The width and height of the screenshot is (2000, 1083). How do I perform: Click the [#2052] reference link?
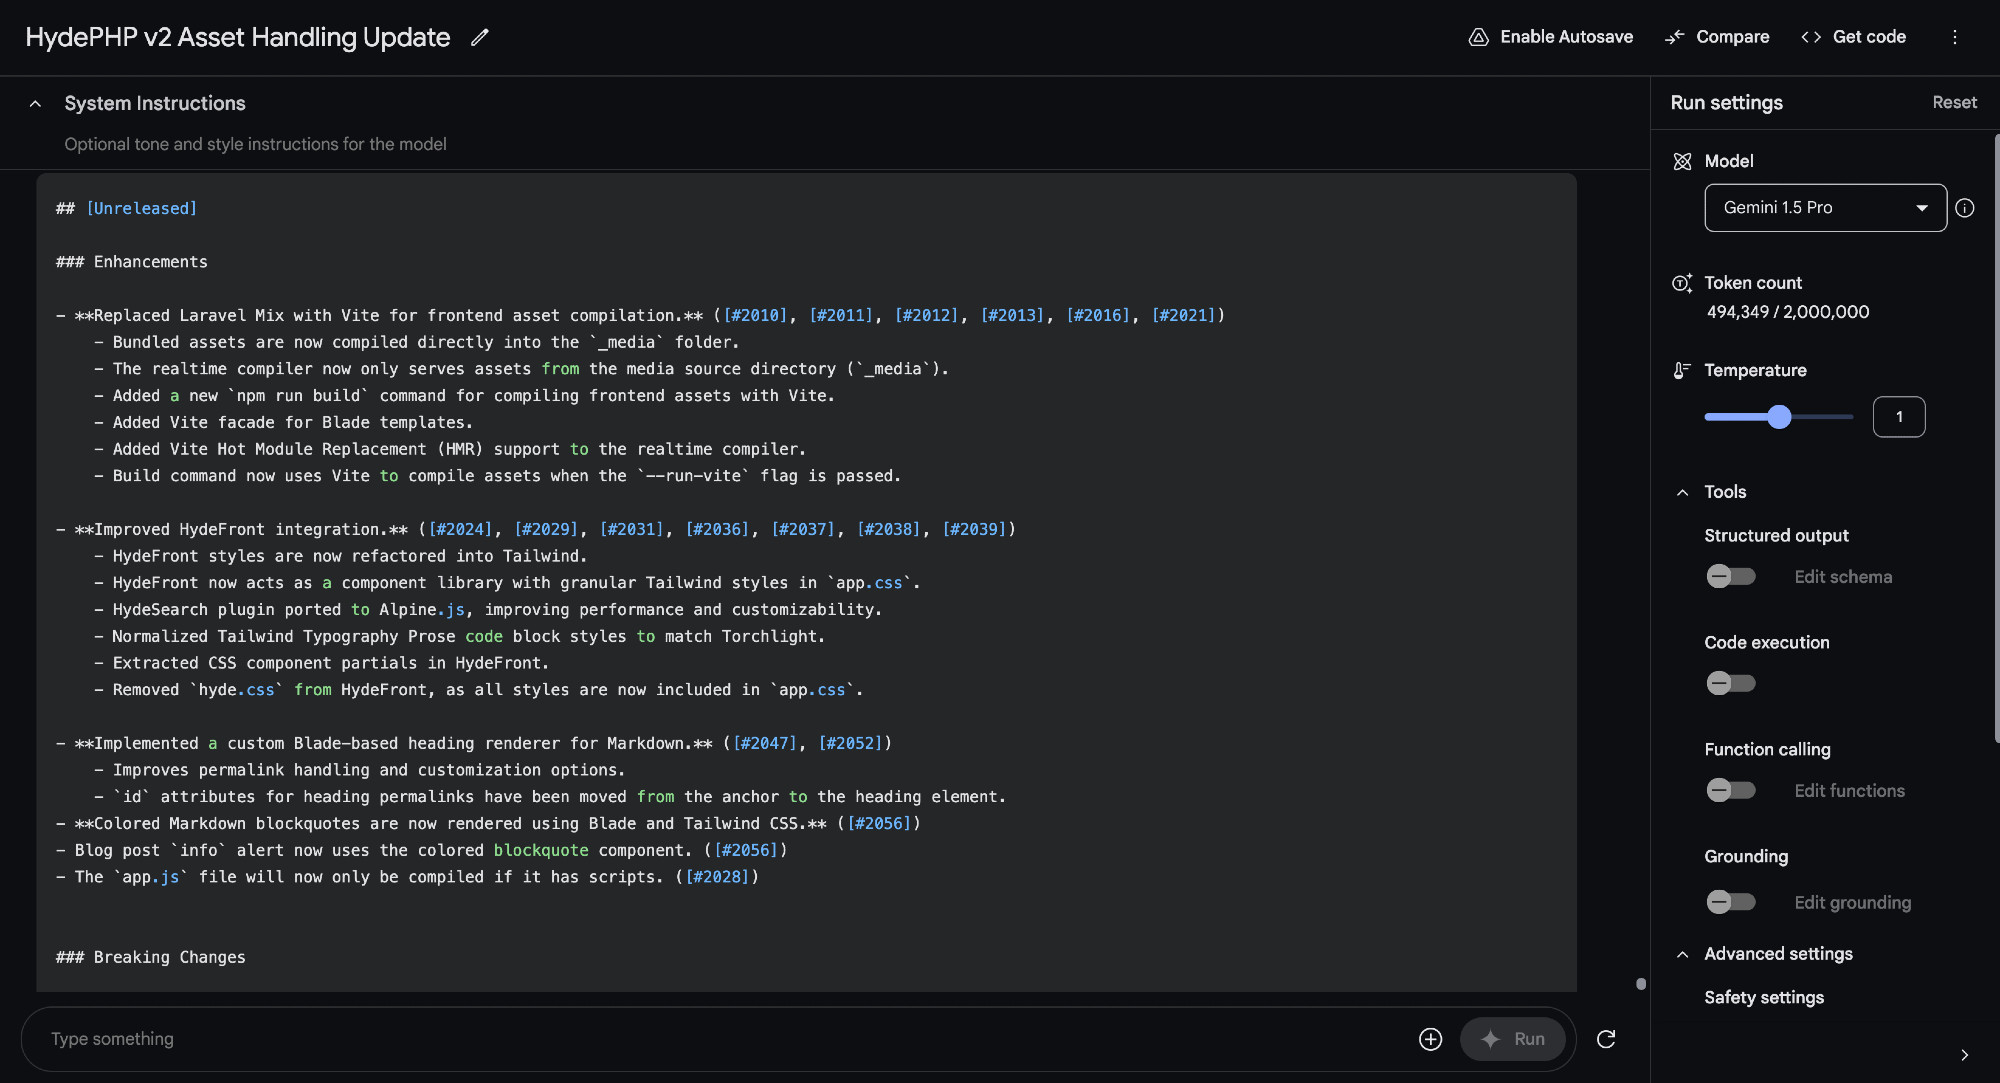point(850,743)
